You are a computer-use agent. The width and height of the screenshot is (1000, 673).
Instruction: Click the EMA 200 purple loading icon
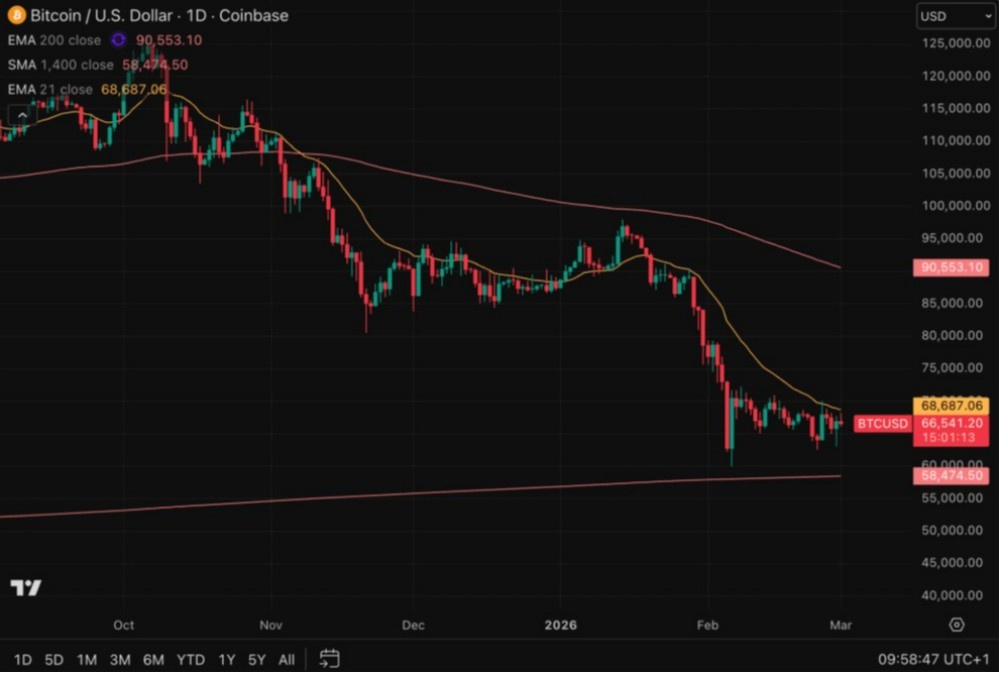pos(118,40)
